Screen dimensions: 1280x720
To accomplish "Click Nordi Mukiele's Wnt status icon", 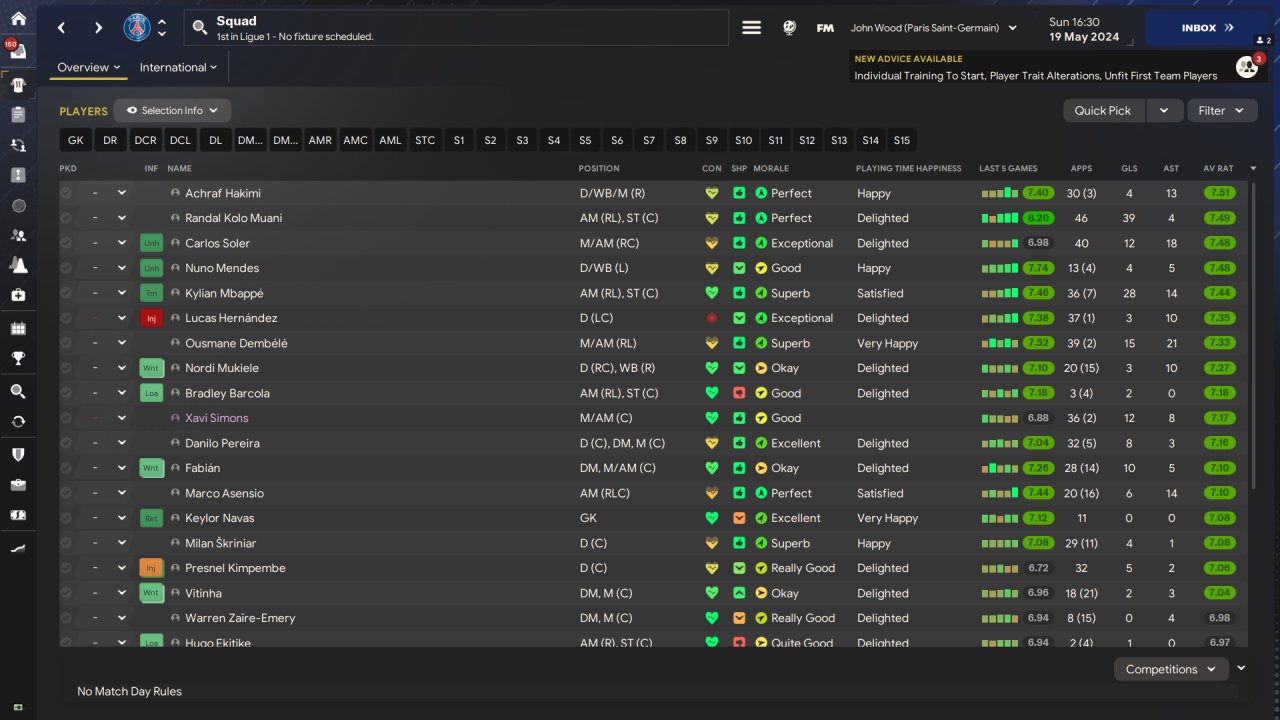I will (151, 368).
